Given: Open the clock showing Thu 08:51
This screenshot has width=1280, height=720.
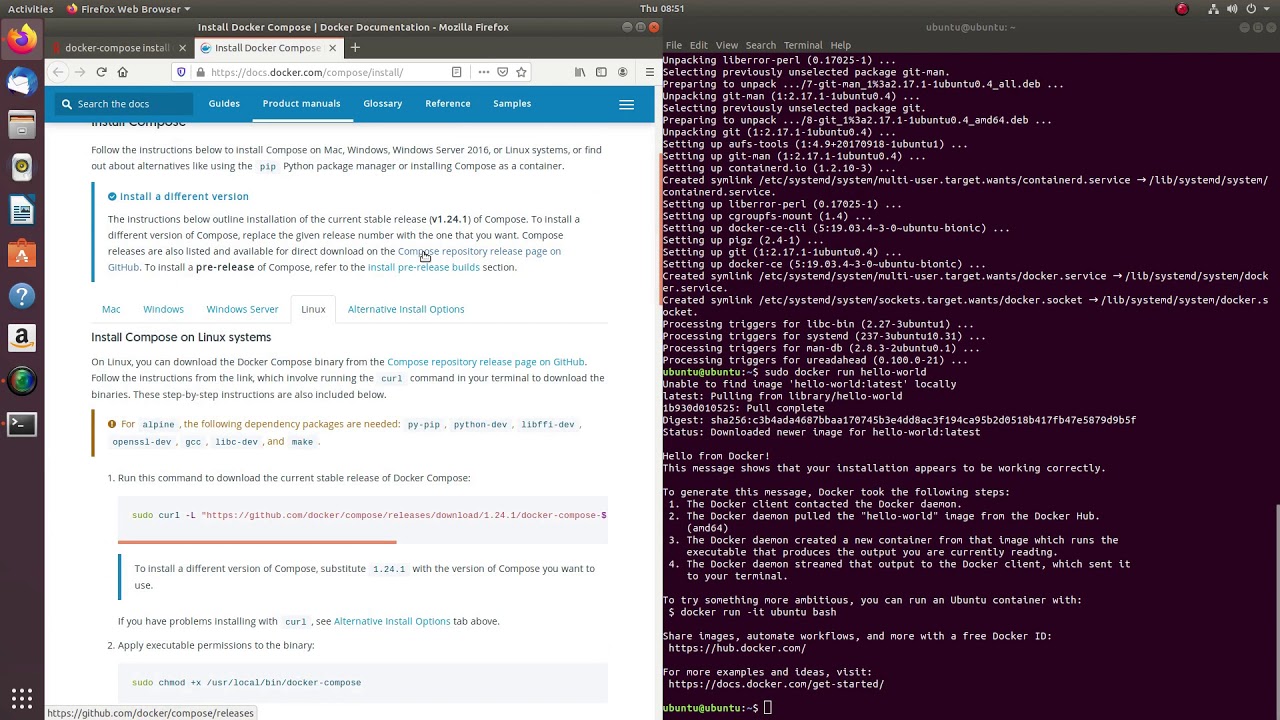Looking at the screenshot, I should tap(662, 9).
